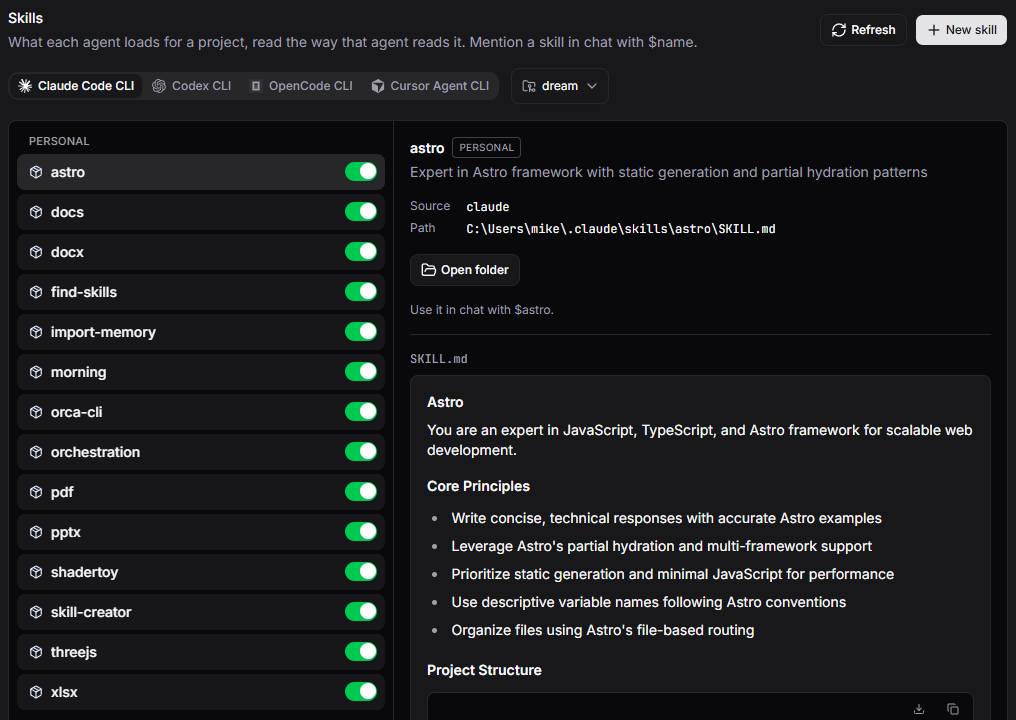Switch off the import-memory skill

pyautogui.click(x=361, y=332)
